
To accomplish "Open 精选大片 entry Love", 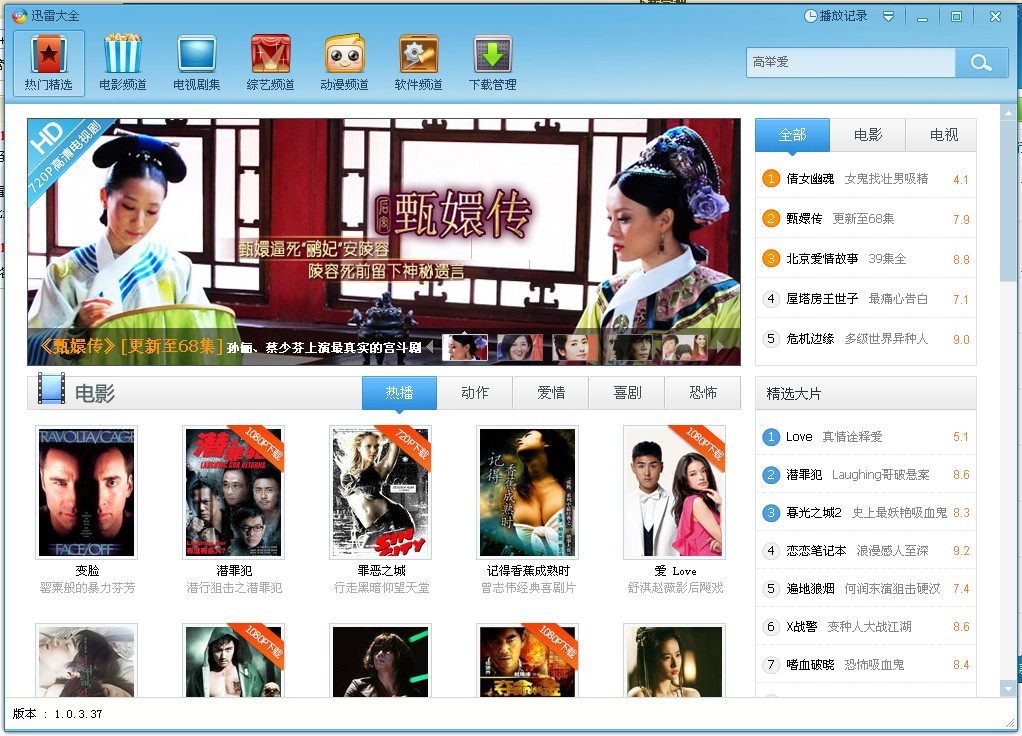I will (x=866, y=436).
